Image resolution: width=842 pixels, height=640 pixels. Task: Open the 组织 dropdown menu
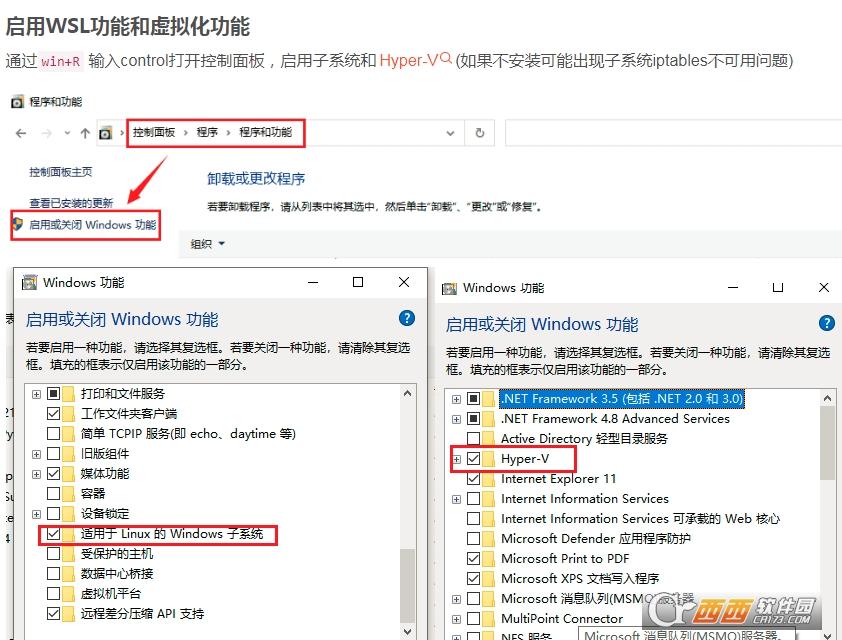pos(207,244)
